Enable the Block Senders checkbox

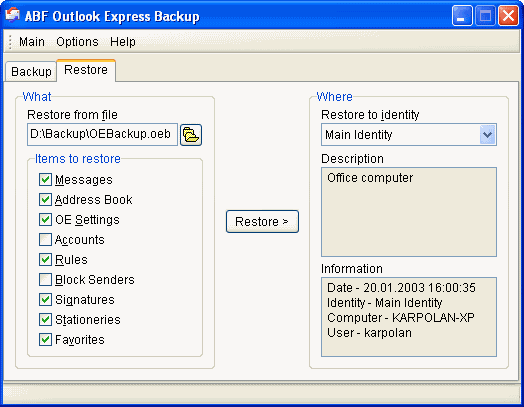pyautogui.click(x=45, y=279)
